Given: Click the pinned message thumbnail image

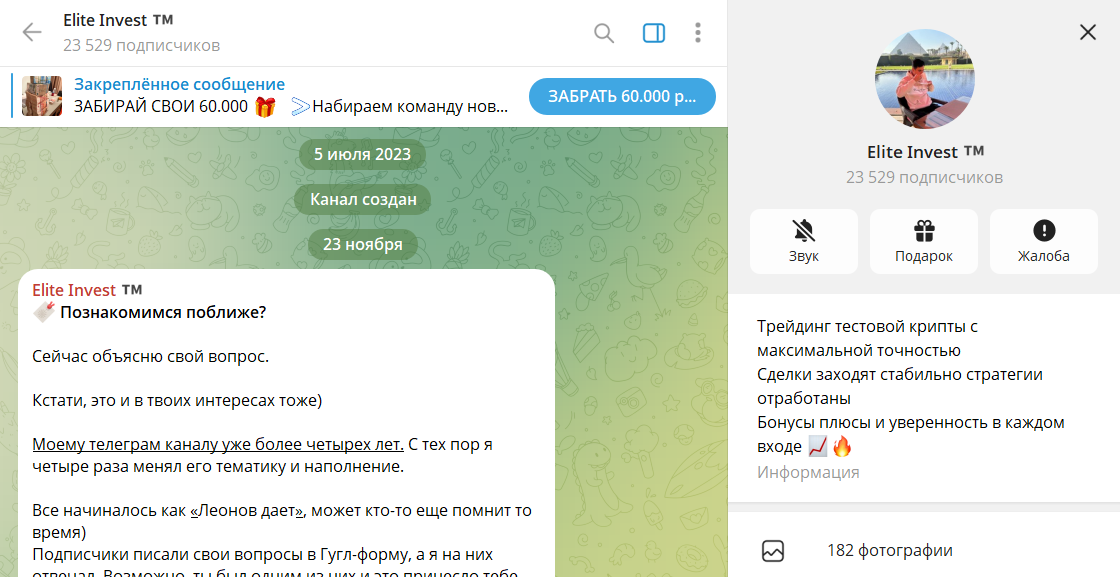Looking at the screenshot, I should point(42,96).
